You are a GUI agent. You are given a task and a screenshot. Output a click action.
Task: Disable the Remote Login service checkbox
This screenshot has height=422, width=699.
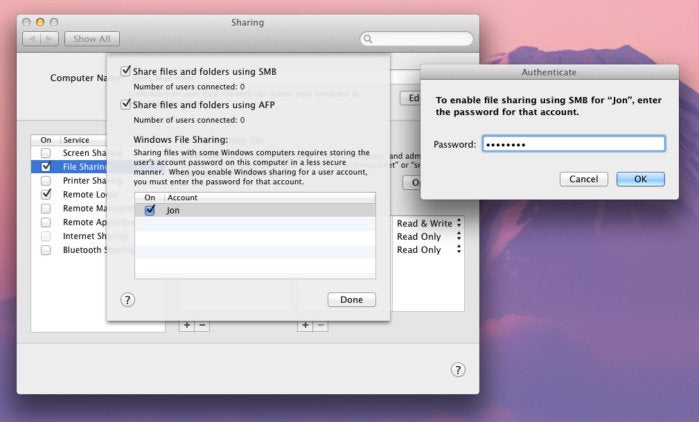(x=45, y=194)
